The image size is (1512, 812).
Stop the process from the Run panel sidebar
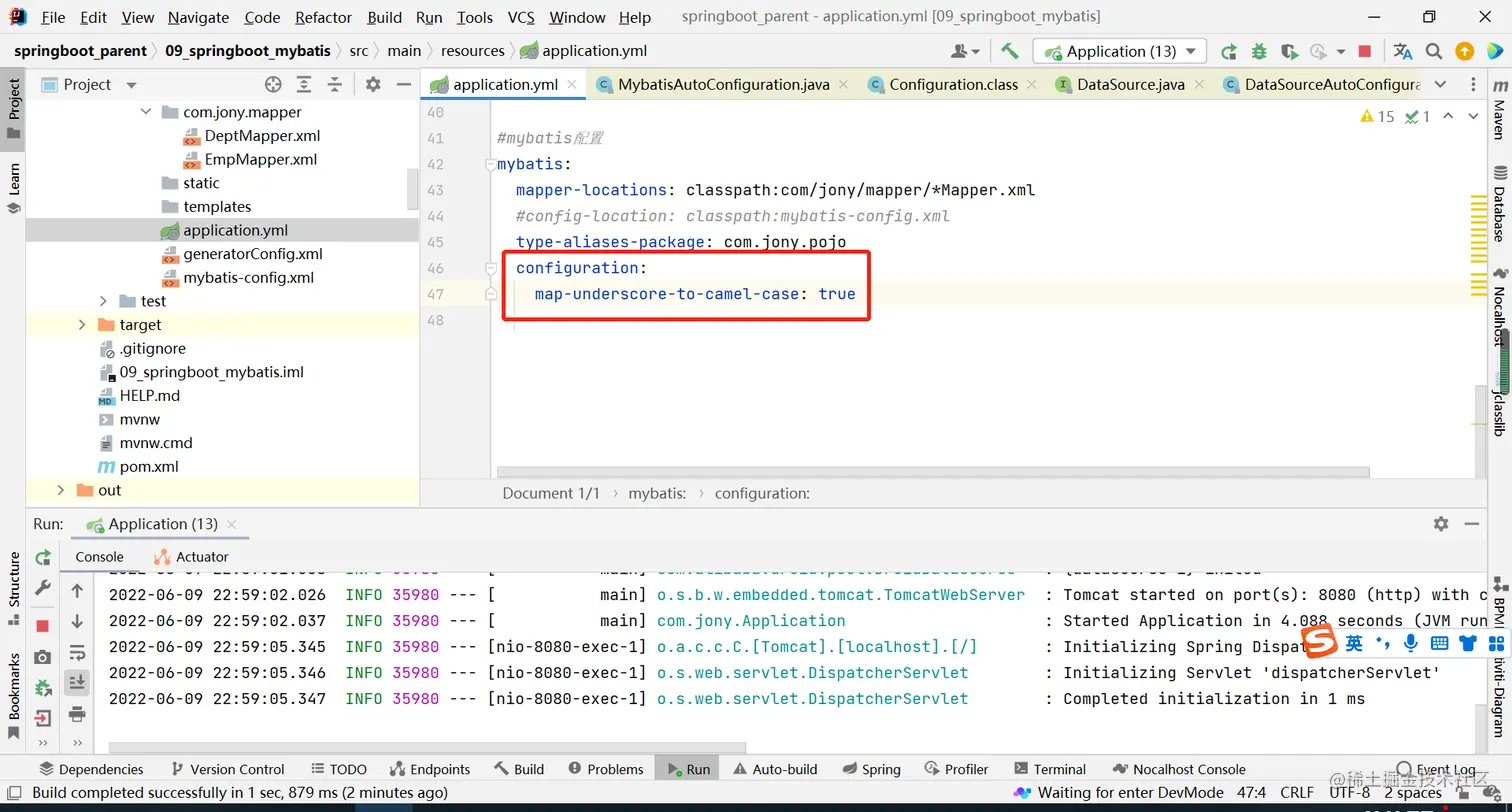coord(43,626)
